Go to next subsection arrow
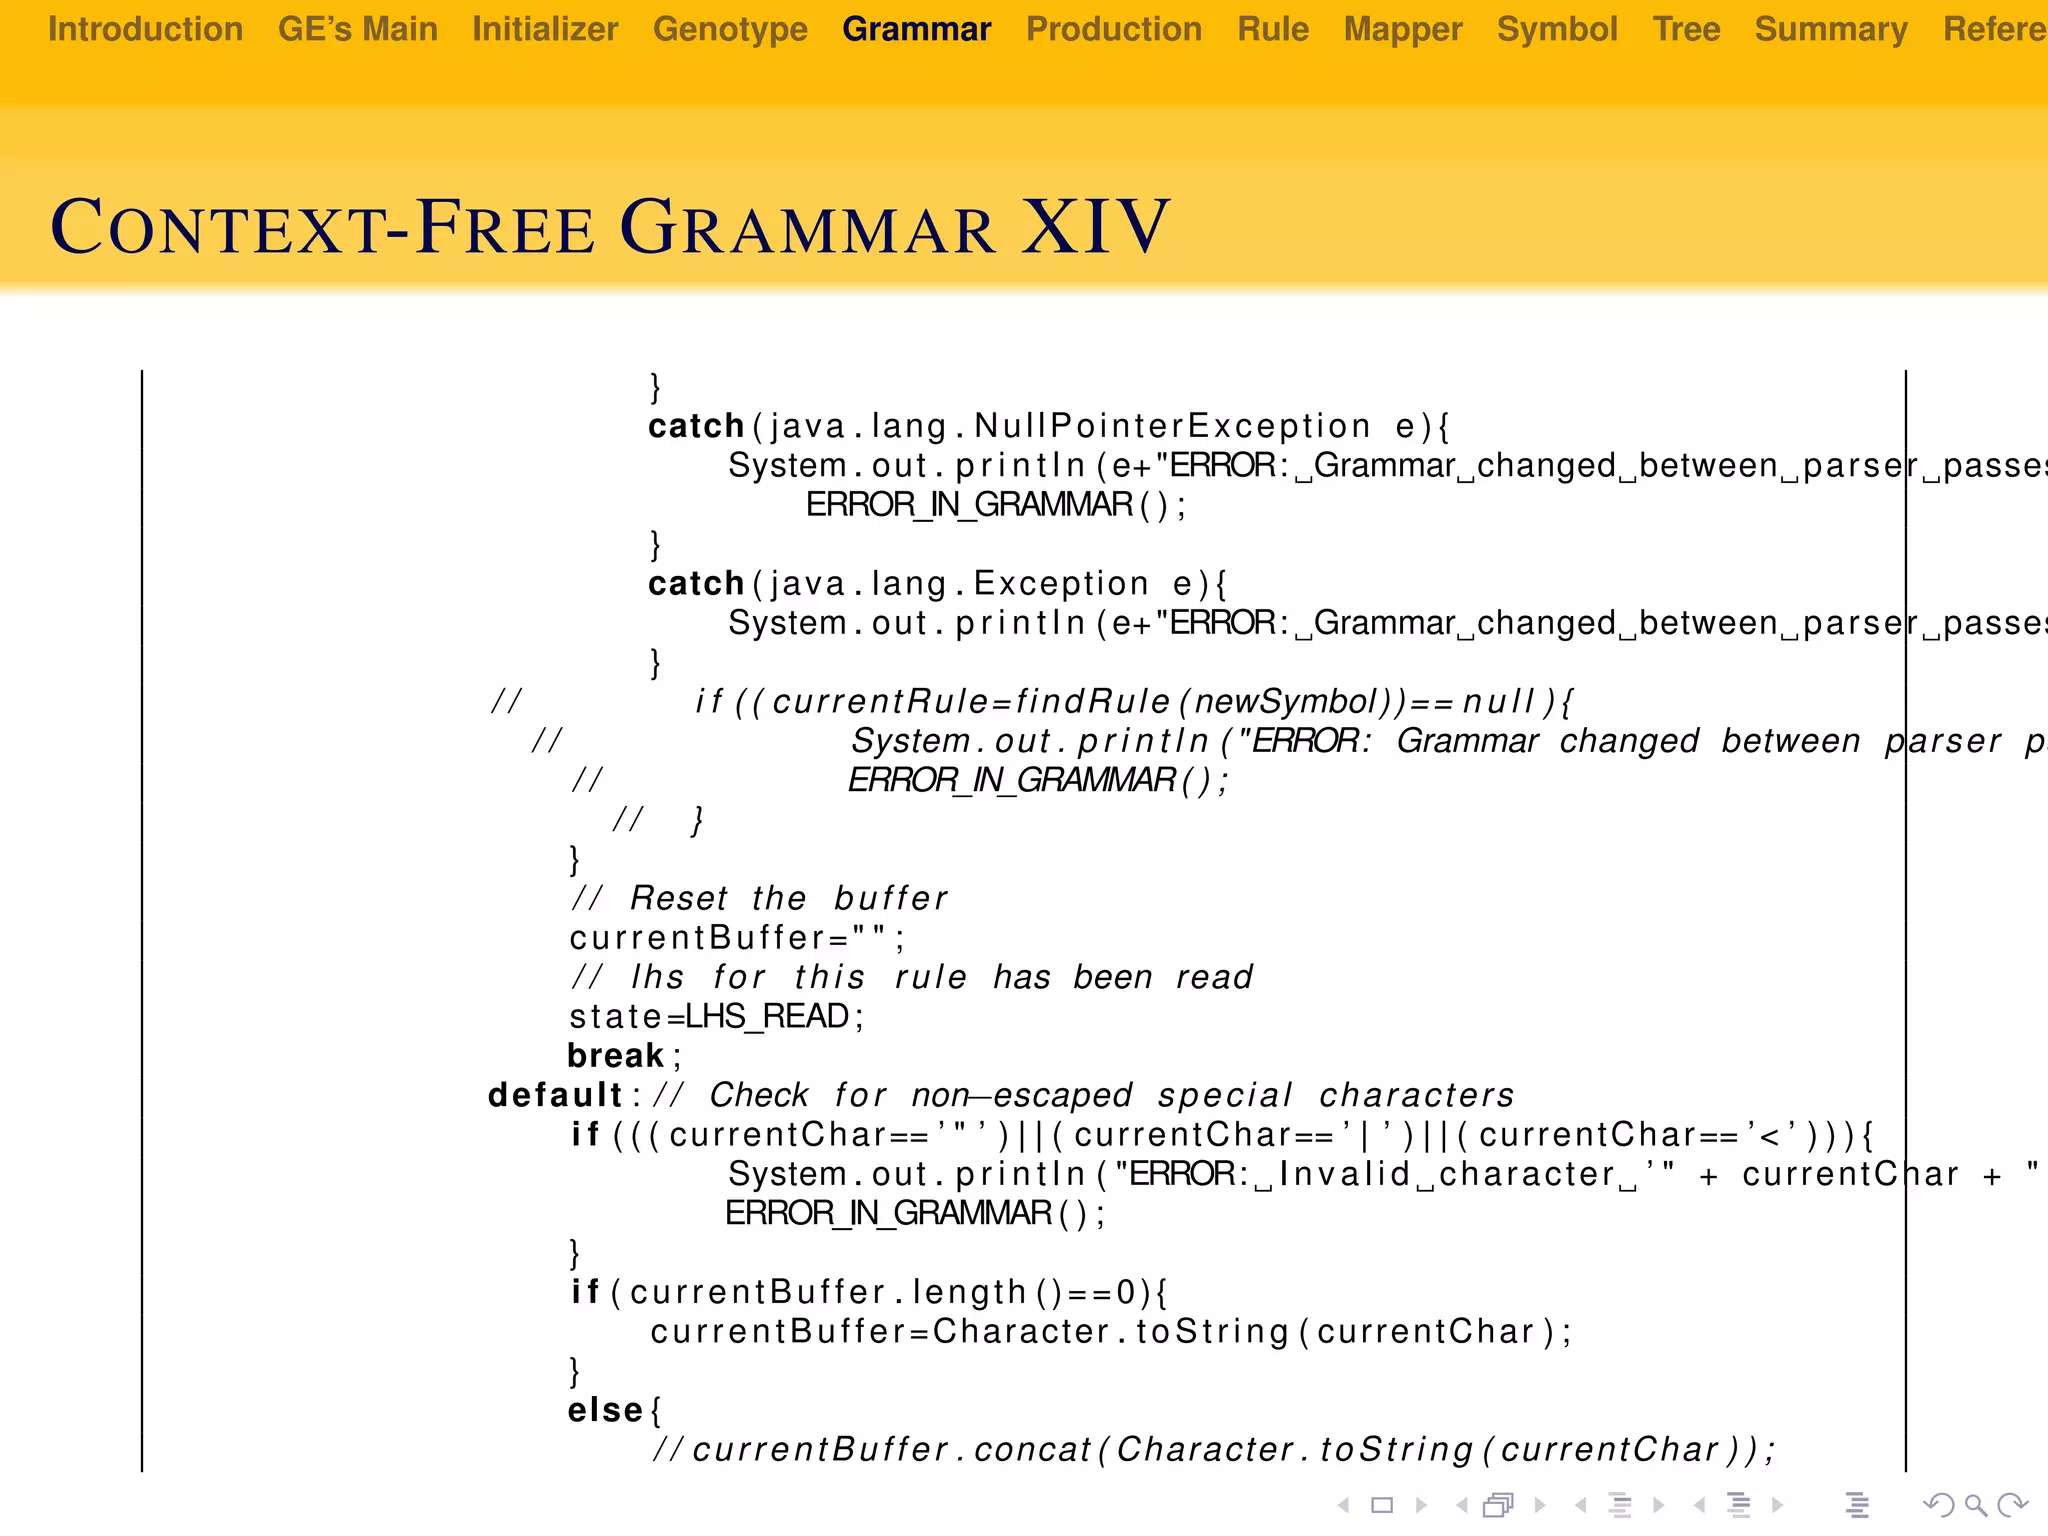The width and height of the screenshot is (2048, 1536). (x=1659, y=1505)
